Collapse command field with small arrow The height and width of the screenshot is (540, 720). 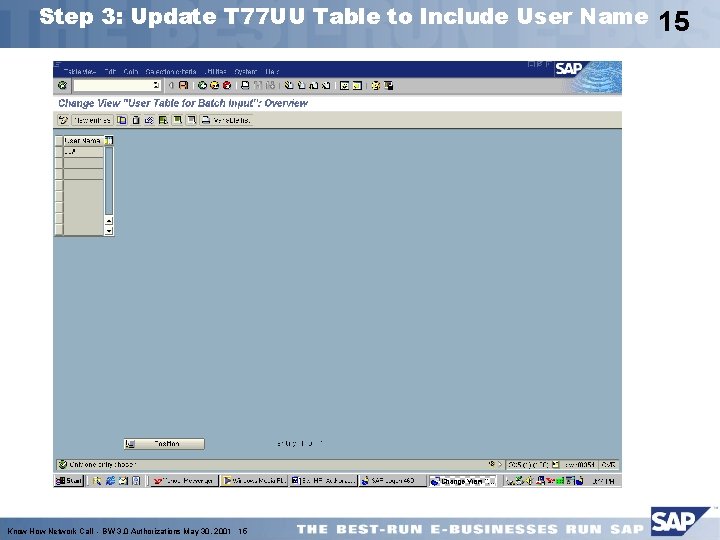[x=171, y=85]
